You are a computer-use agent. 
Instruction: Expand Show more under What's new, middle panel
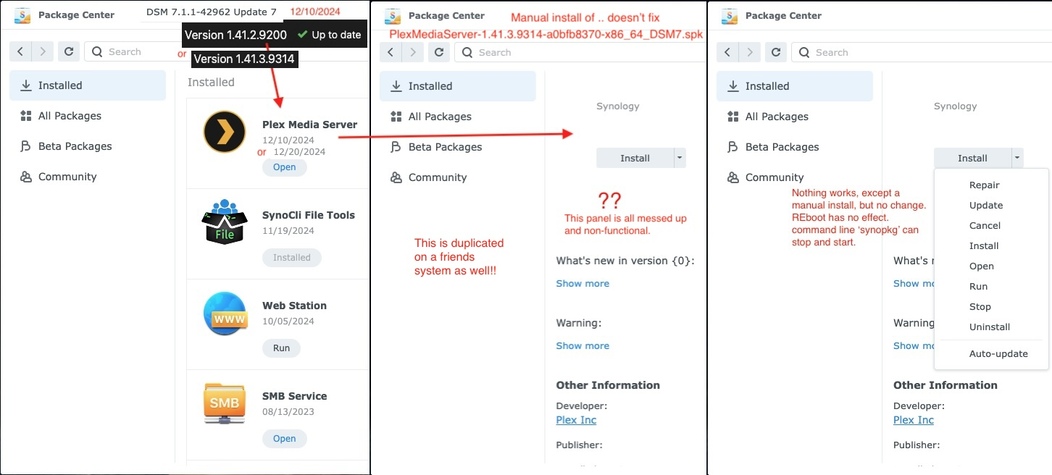pos(582,284)
